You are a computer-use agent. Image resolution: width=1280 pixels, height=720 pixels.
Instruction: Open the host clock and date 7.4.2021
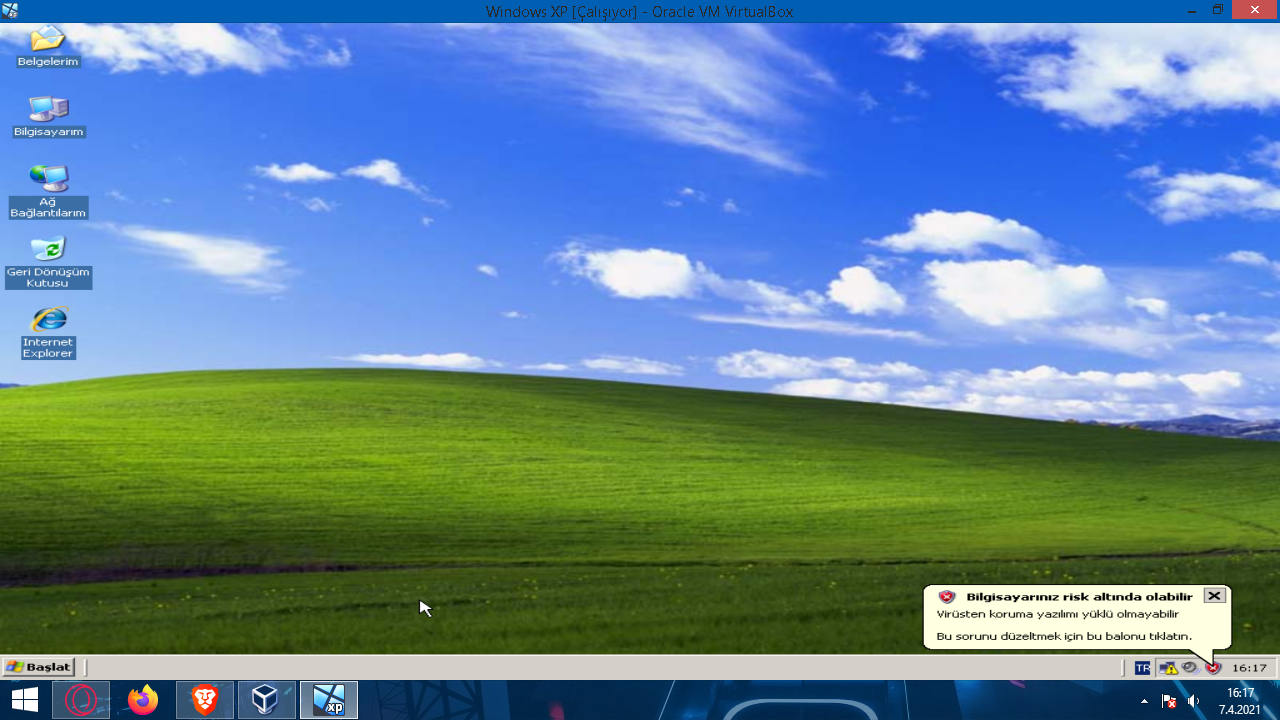(x=1239, y=701)
